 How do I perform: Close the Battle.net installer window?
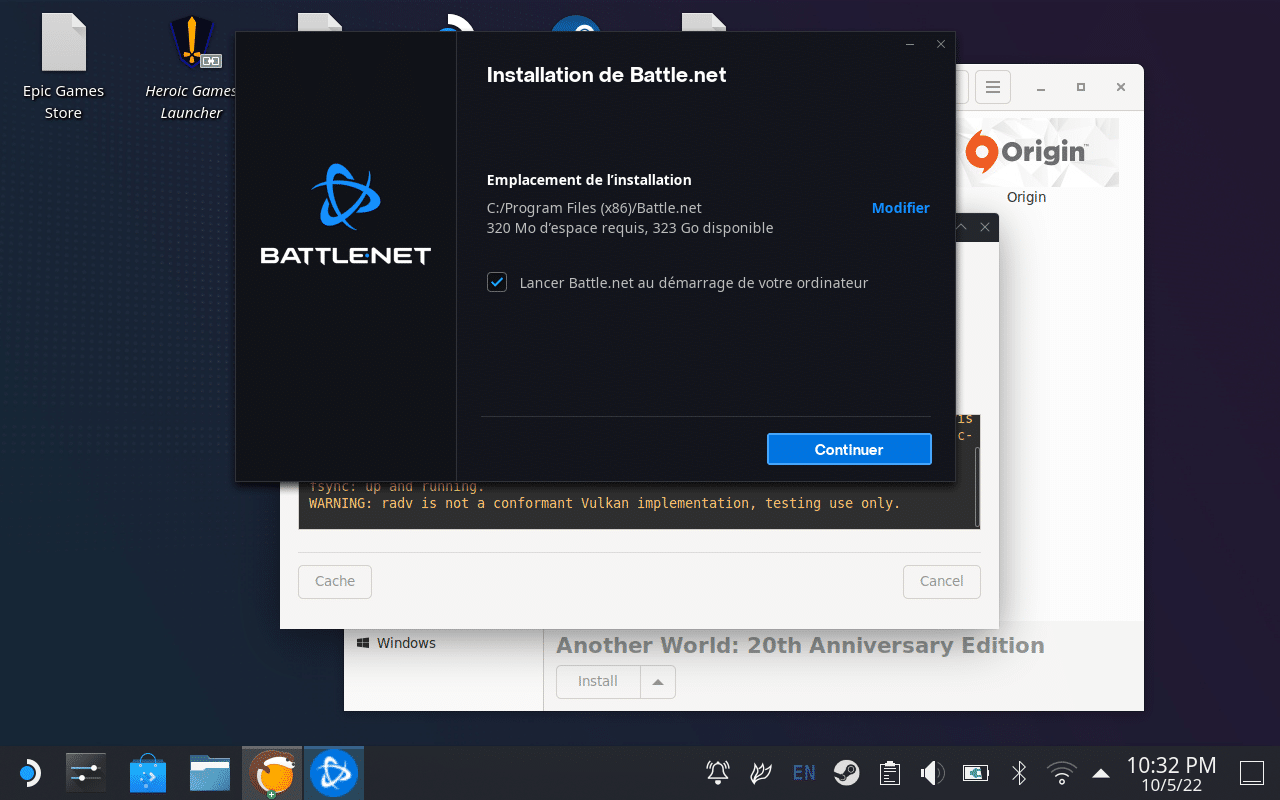[941, 44]
